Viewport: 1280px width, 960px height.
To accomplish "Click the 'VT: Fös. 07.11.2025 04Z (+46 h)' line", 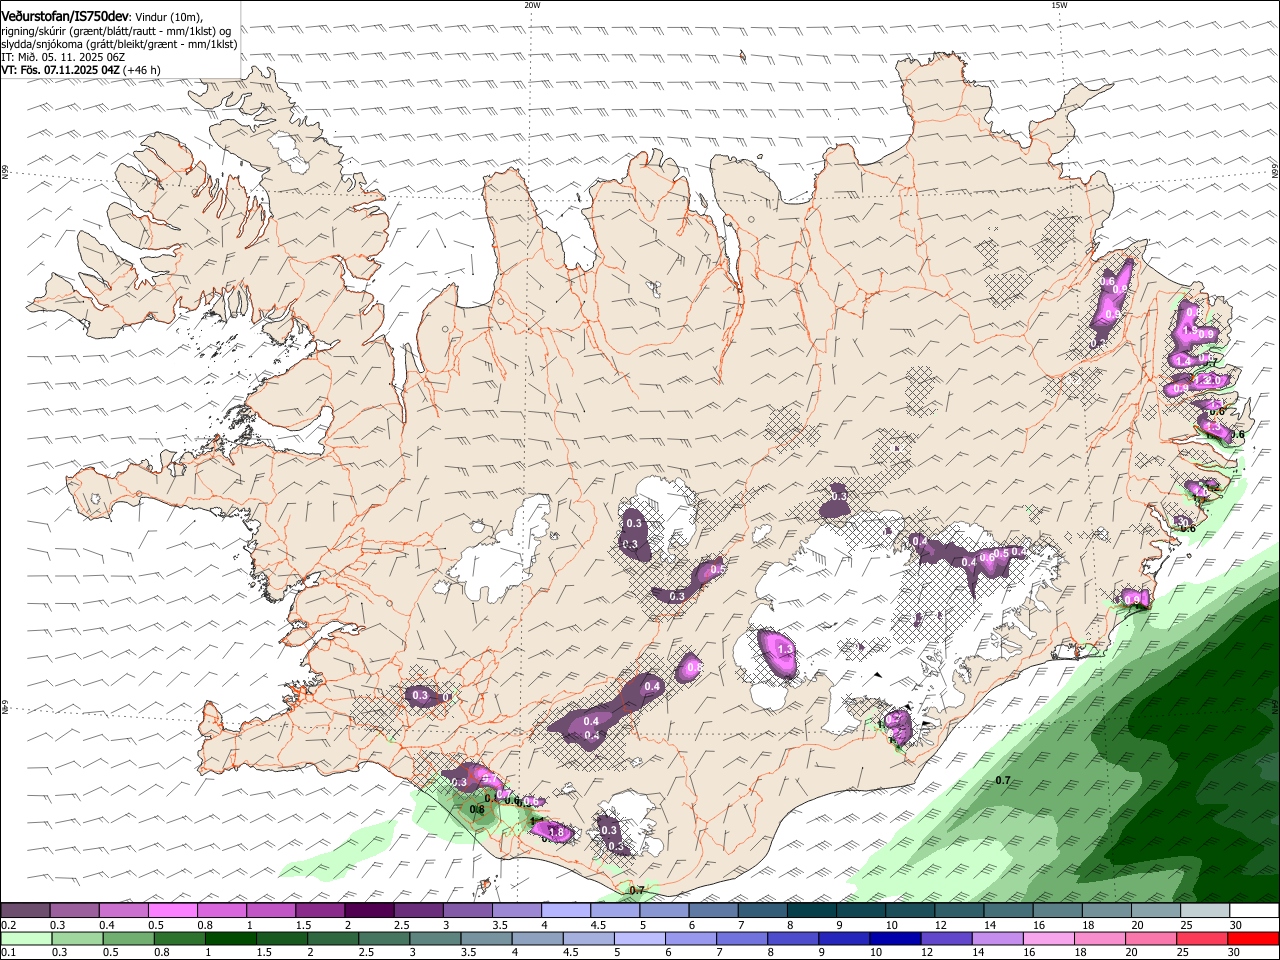I will 81,70.
